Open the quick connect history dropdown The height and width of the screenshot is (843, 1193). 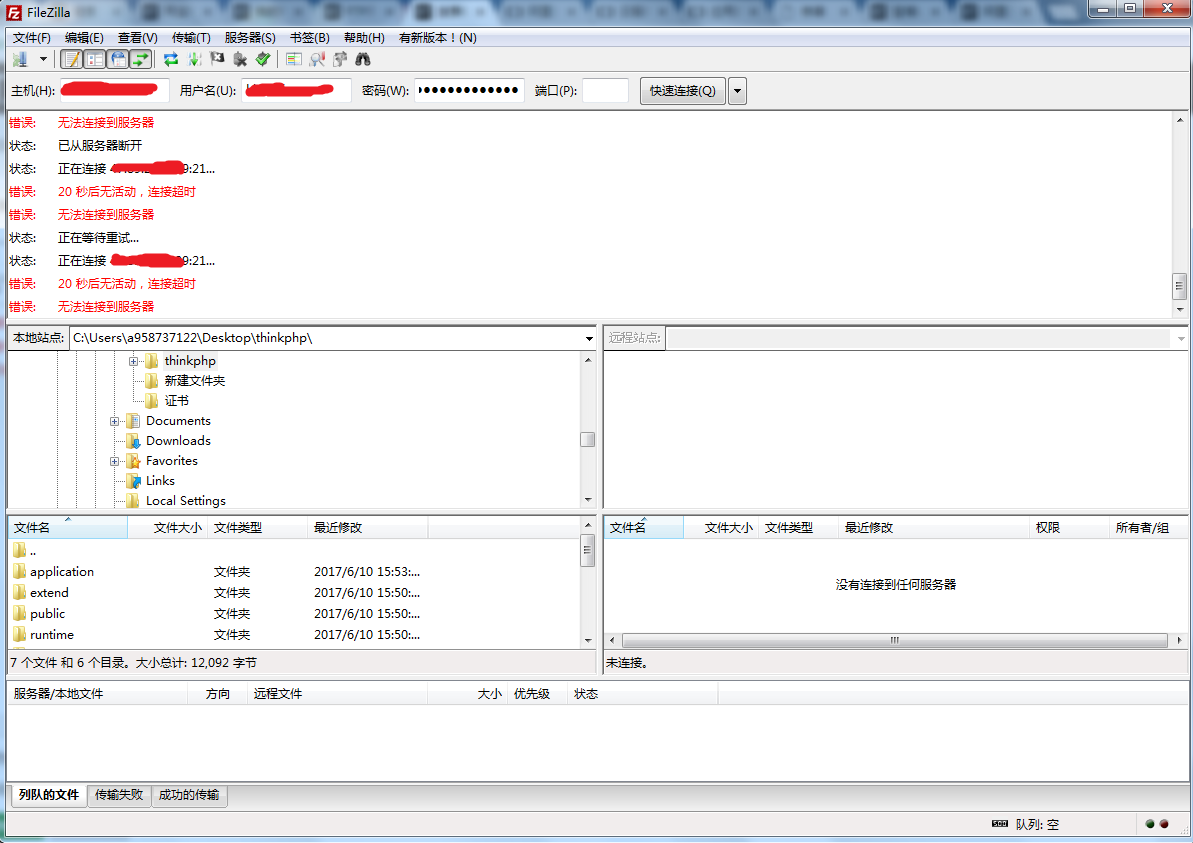737,91
